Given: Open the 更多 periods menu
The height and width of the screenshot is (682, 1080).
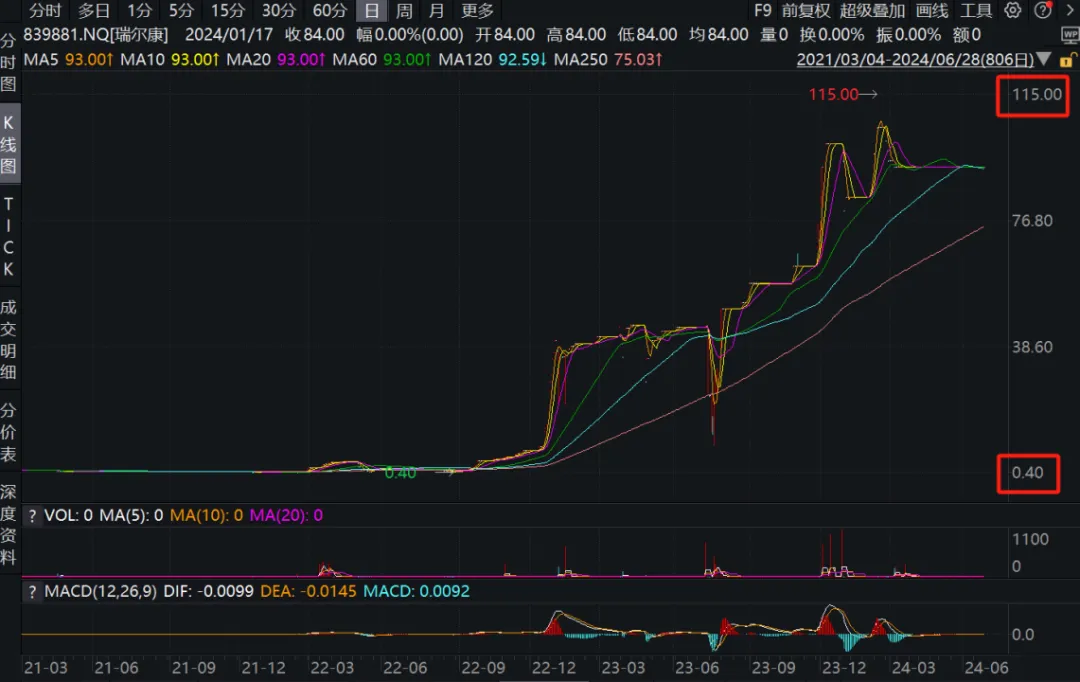Looking at the screenshot, I should [477, 11].
